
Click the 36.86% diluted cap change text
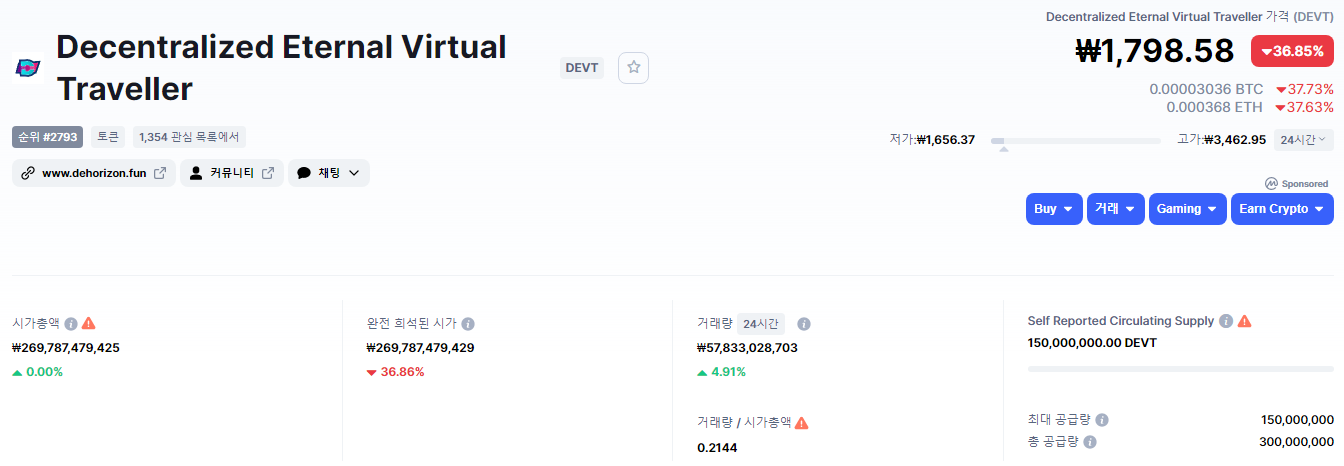395,372
